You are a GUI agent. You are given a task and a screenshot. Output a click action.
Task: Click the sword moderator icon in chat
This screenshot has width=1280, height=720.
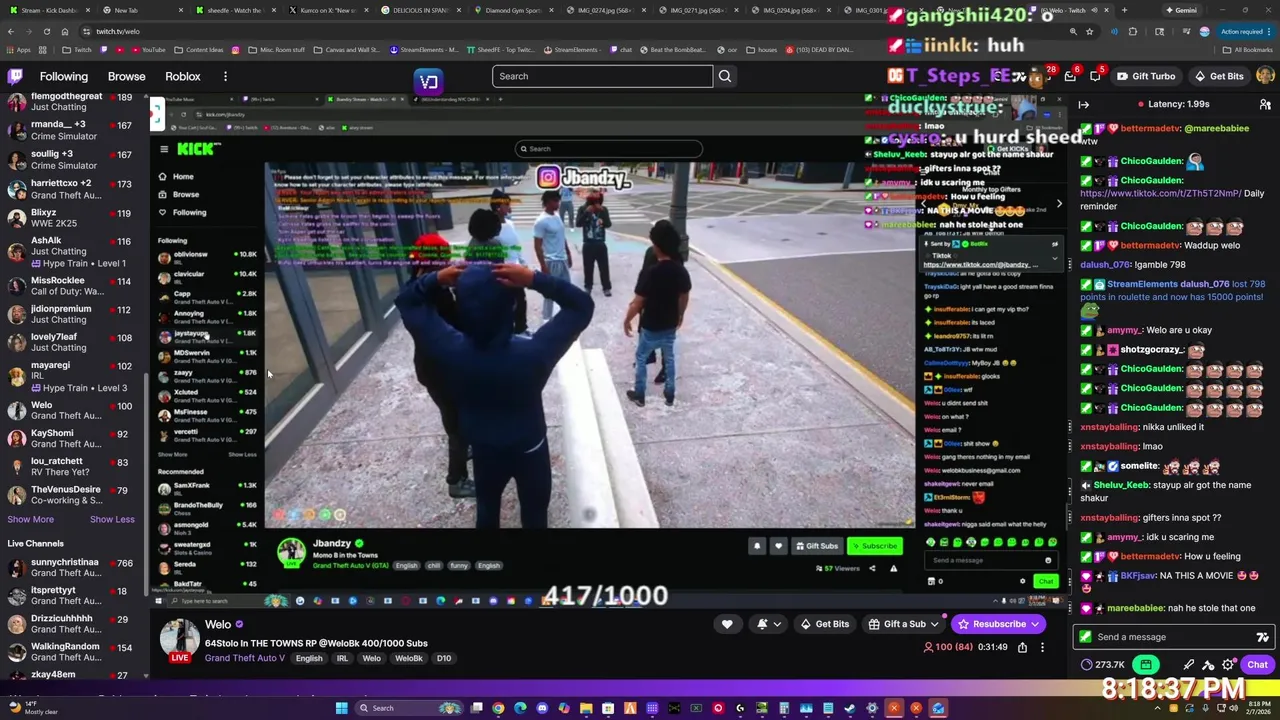click(1188, 665)
